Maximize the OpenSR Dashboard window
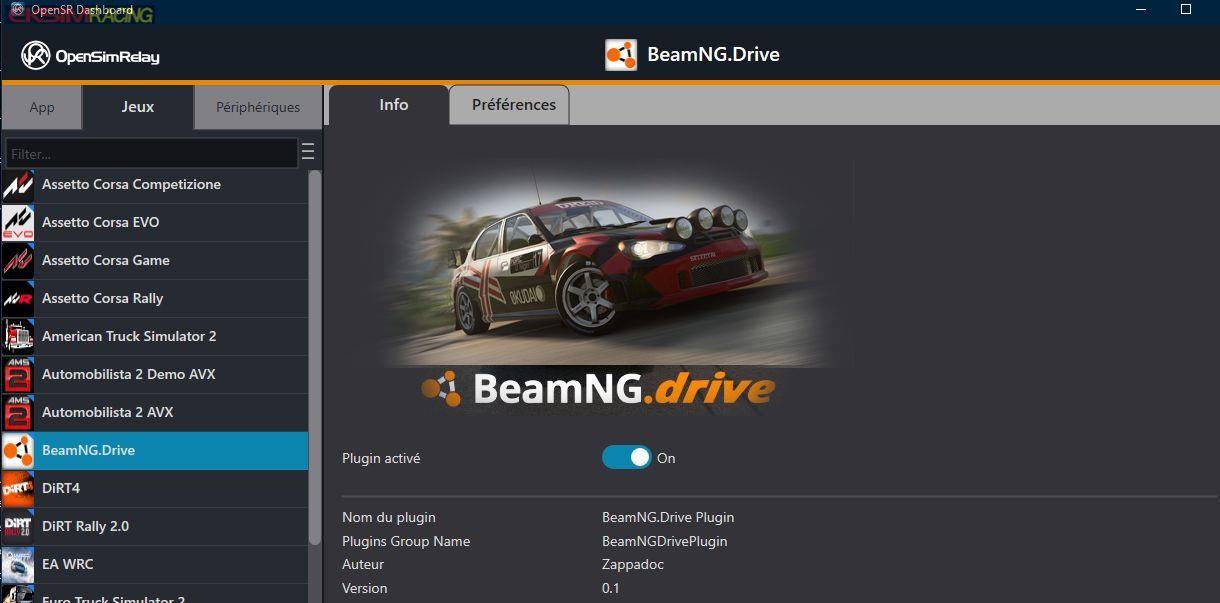The width and height of the screenshot is (1220, 603). (x=1186, y=9)
